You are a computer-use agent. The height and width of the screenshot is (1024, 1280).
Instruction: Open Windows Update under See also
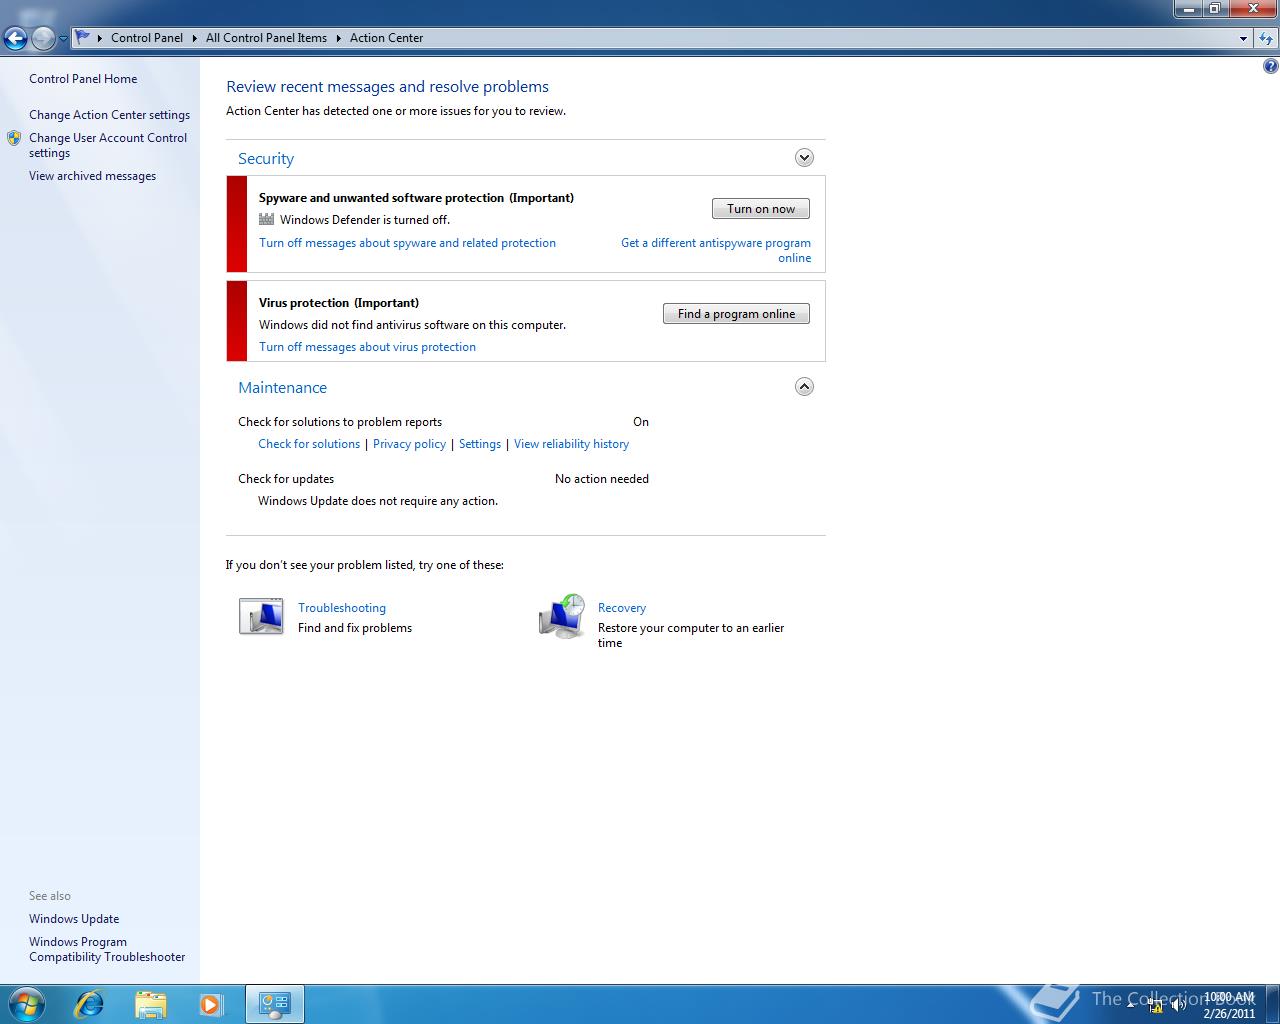[x=74, y=919]
